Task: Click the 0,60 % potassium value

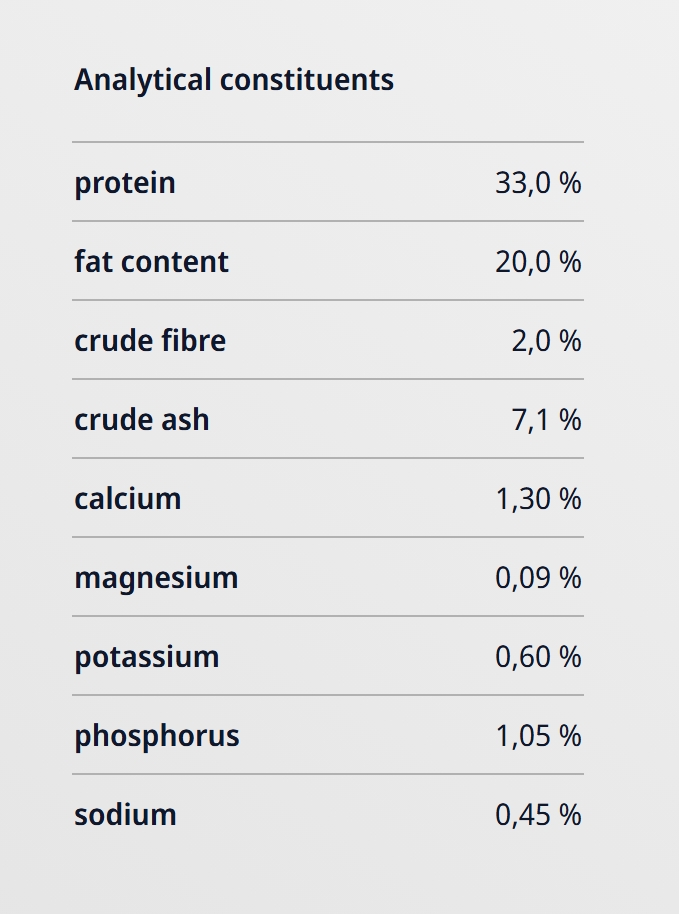Action: pyautogui.click(x=537, y=657)
